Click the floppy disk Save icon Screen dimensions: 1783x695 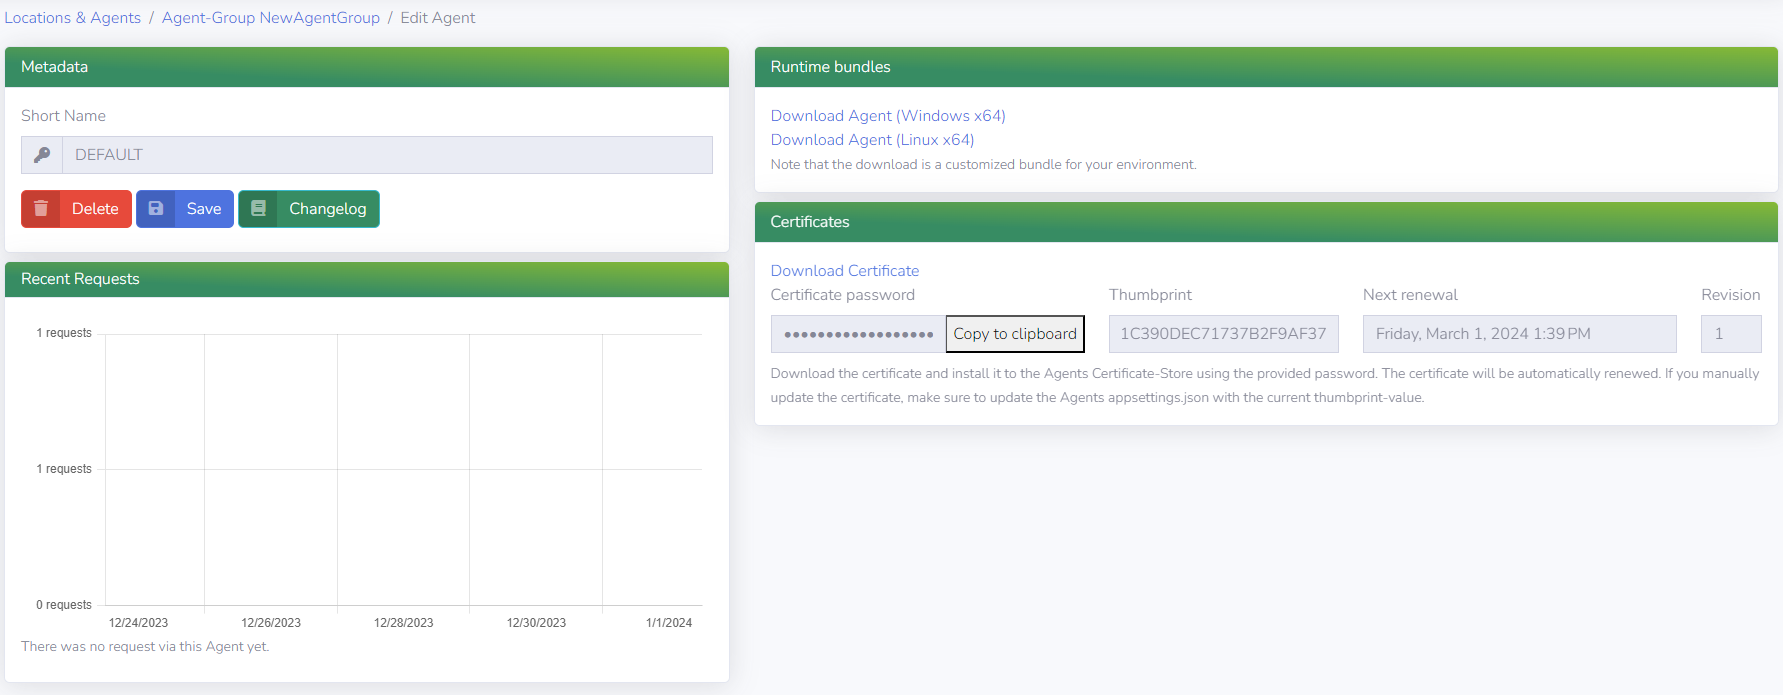click(156, 209)
